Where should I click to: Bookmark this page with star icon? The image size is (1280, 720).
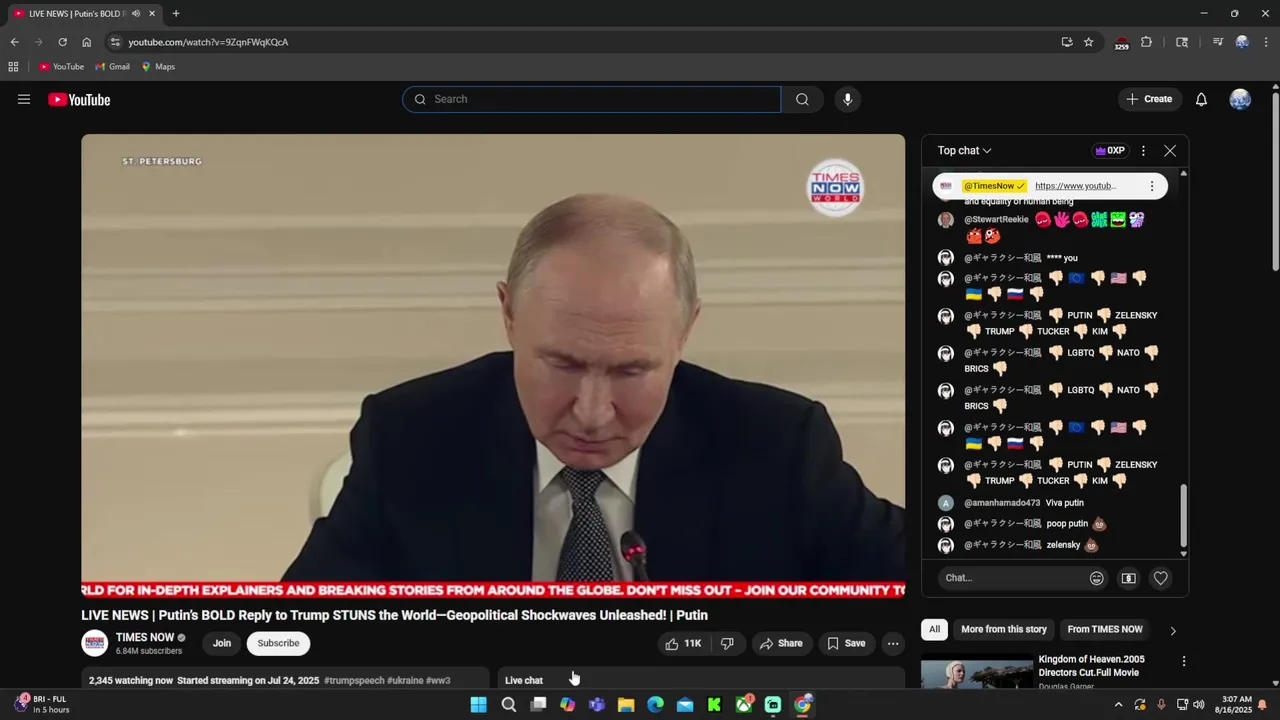1089,42
